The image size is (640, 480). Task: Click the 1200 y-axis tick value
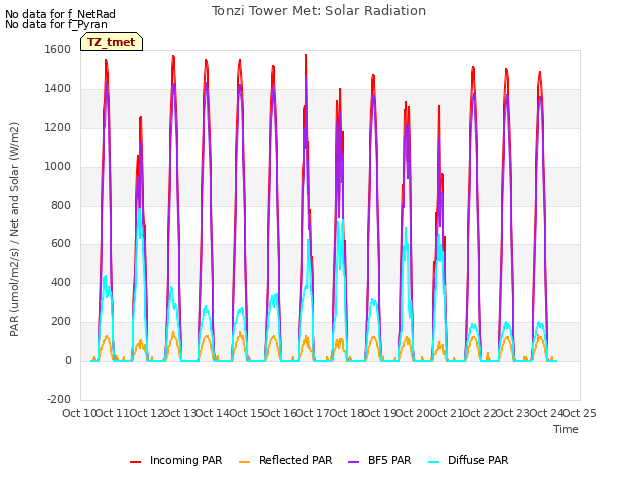coord(58,127)
